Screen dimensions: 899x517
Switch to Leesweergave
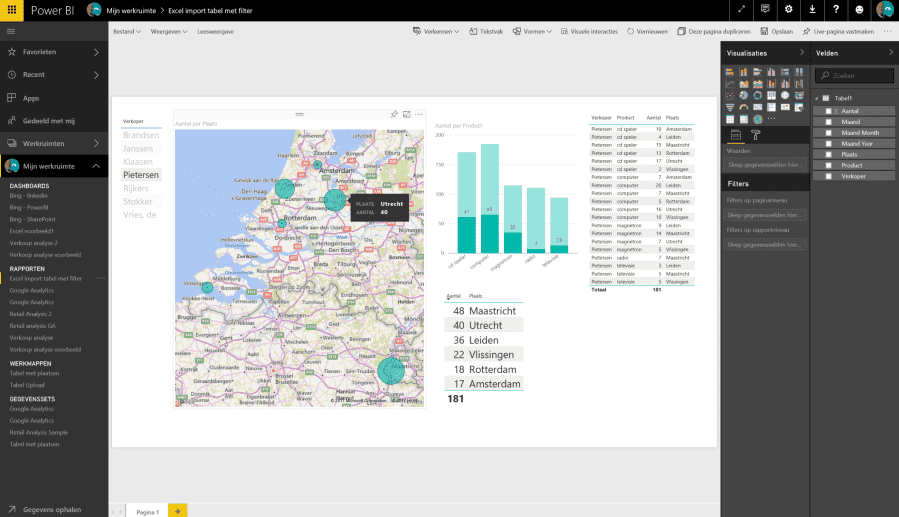(x=216, y=32)
